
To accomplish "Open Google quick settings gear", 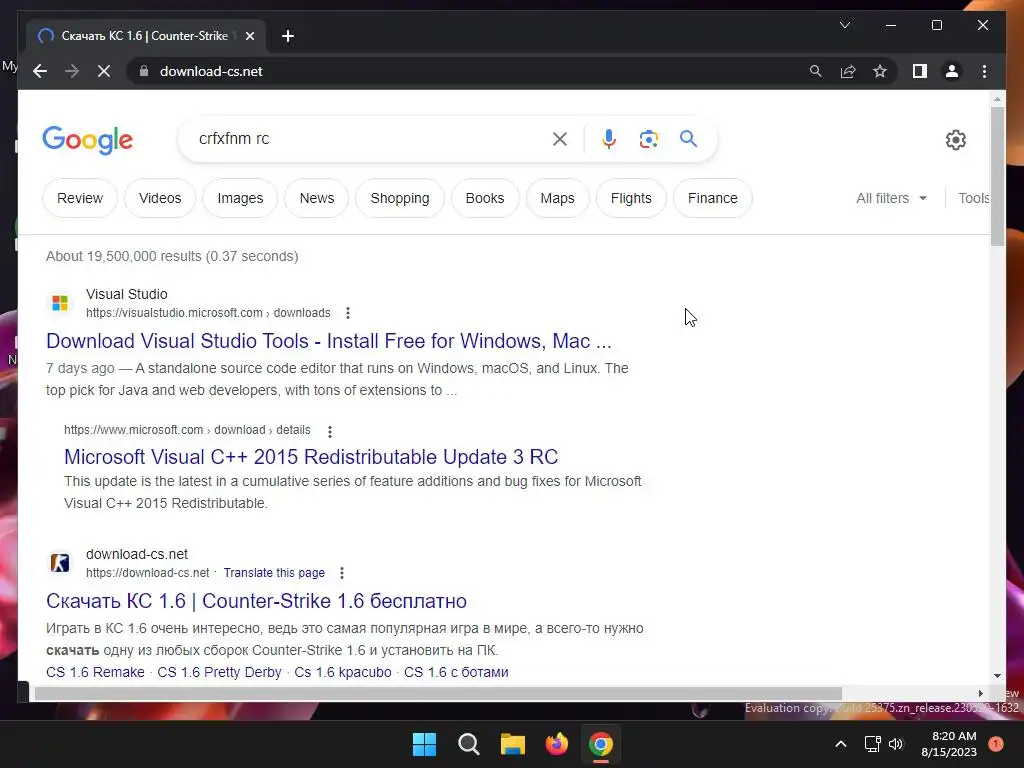I will 955,140.
